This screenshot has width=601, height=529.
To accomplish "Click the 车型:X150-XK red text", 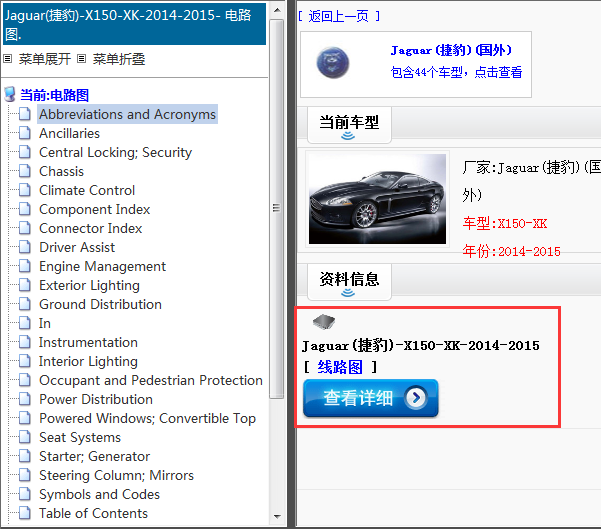I will click(x=505, y=223).
